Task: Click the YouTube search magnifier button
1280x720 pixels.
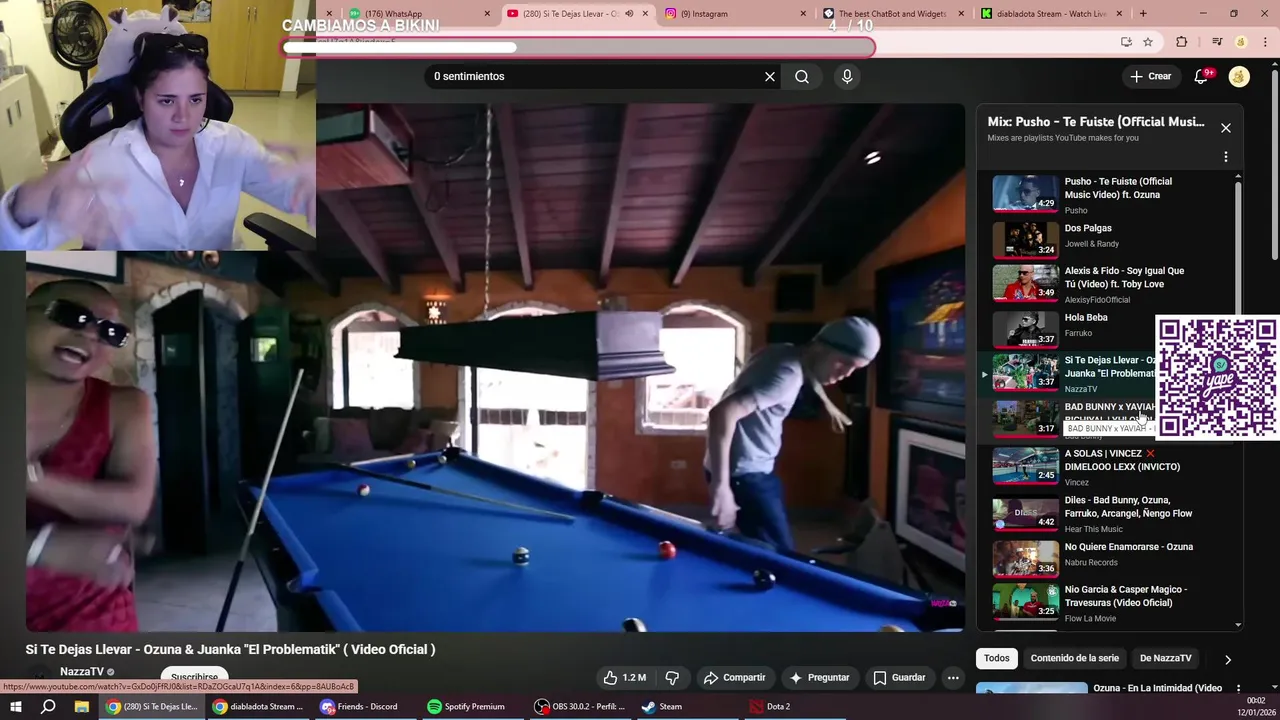Action: click(x=802, y=77)
